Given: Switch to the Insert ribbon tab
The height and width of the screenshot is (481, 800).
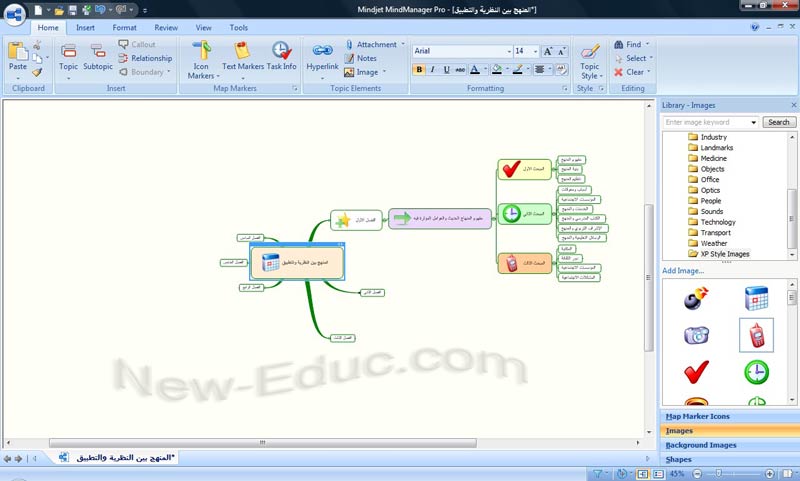Looking at the screenshot, I should [x=85, y=28].
